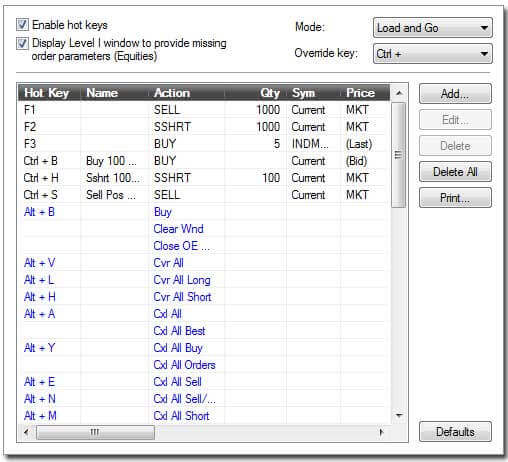Uncheck the Enable hot keys checkbox
Image resolution: width=508 pixels, height=462 pixels.
[x=22, y=25]
